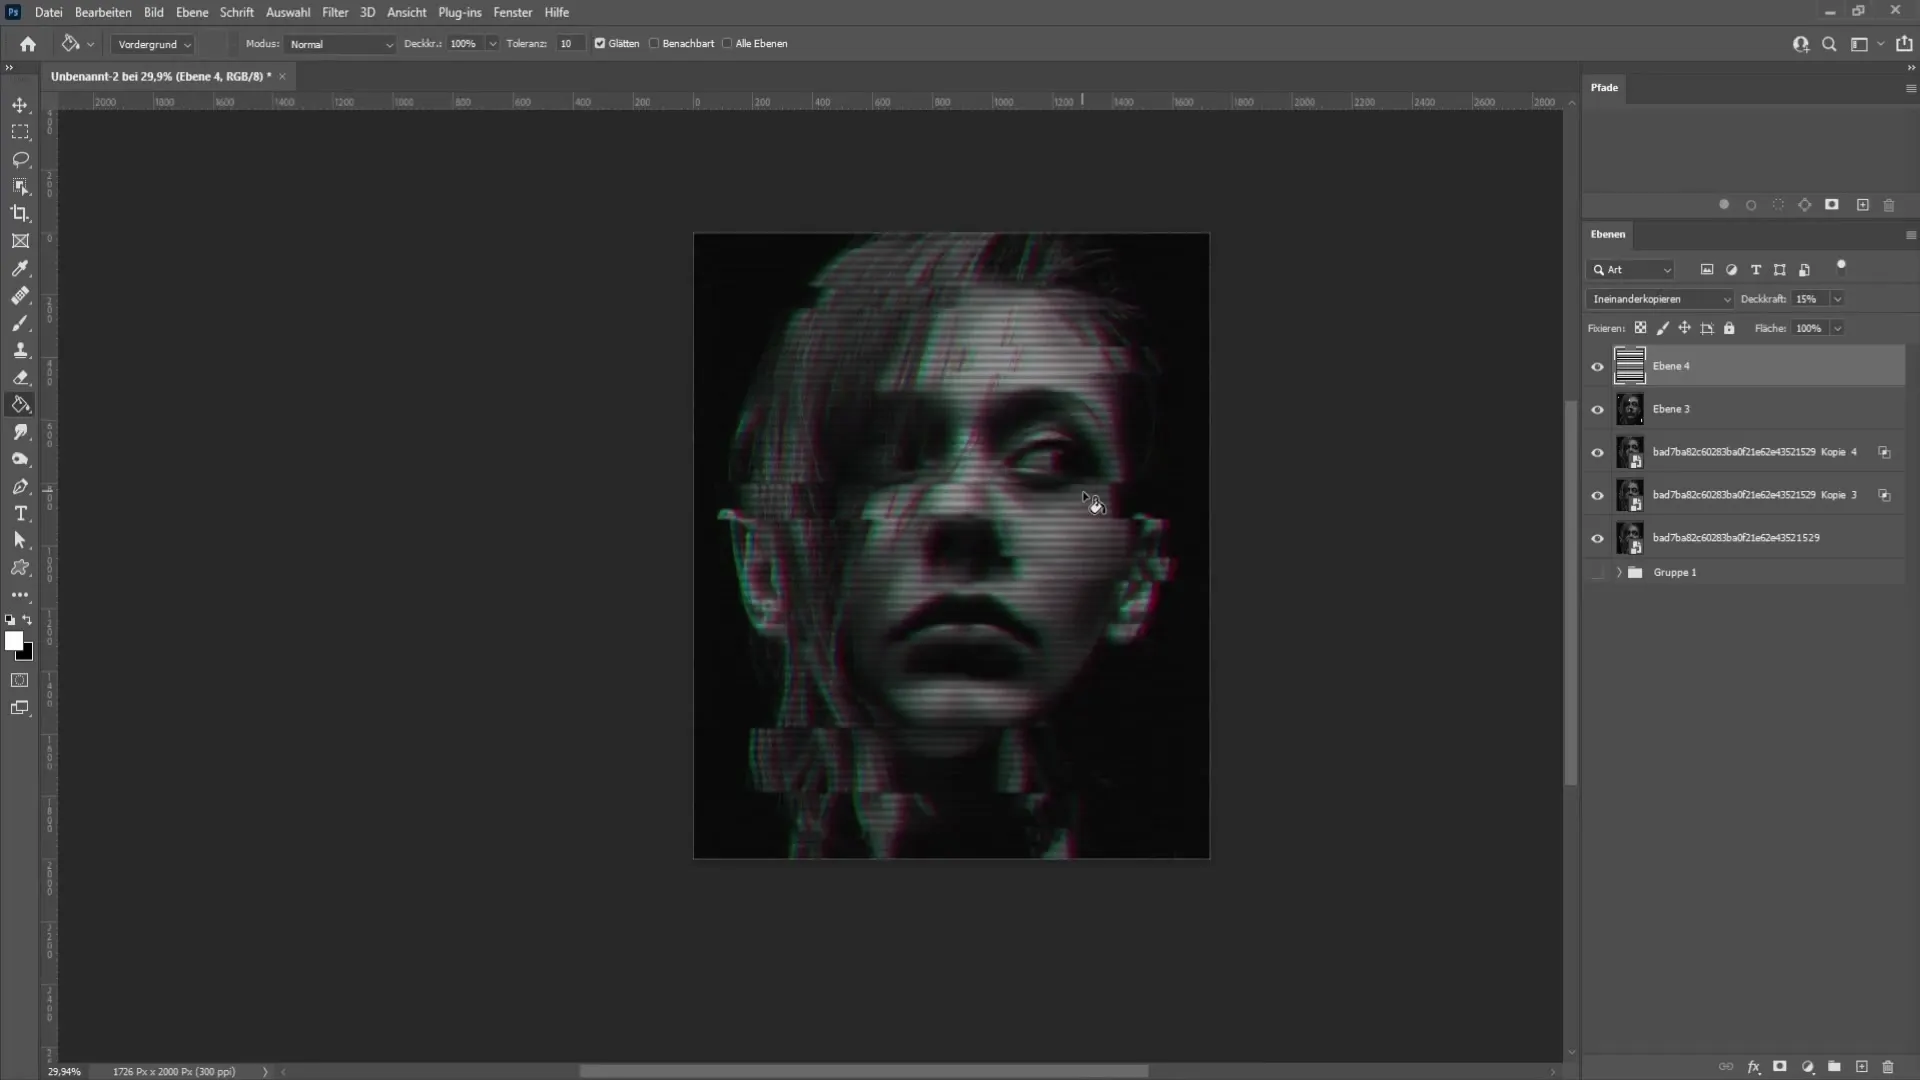
Task: Select the Path Selection tool
Action: pyautogui.click(x=20, y=540)
